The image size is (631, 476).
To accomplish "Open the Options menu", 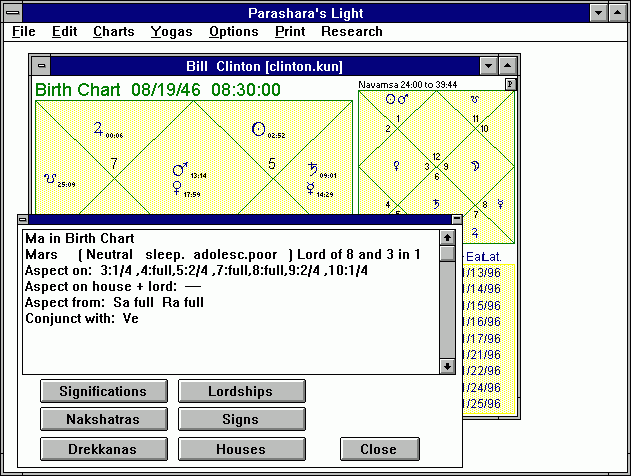I will pos(233,31).
